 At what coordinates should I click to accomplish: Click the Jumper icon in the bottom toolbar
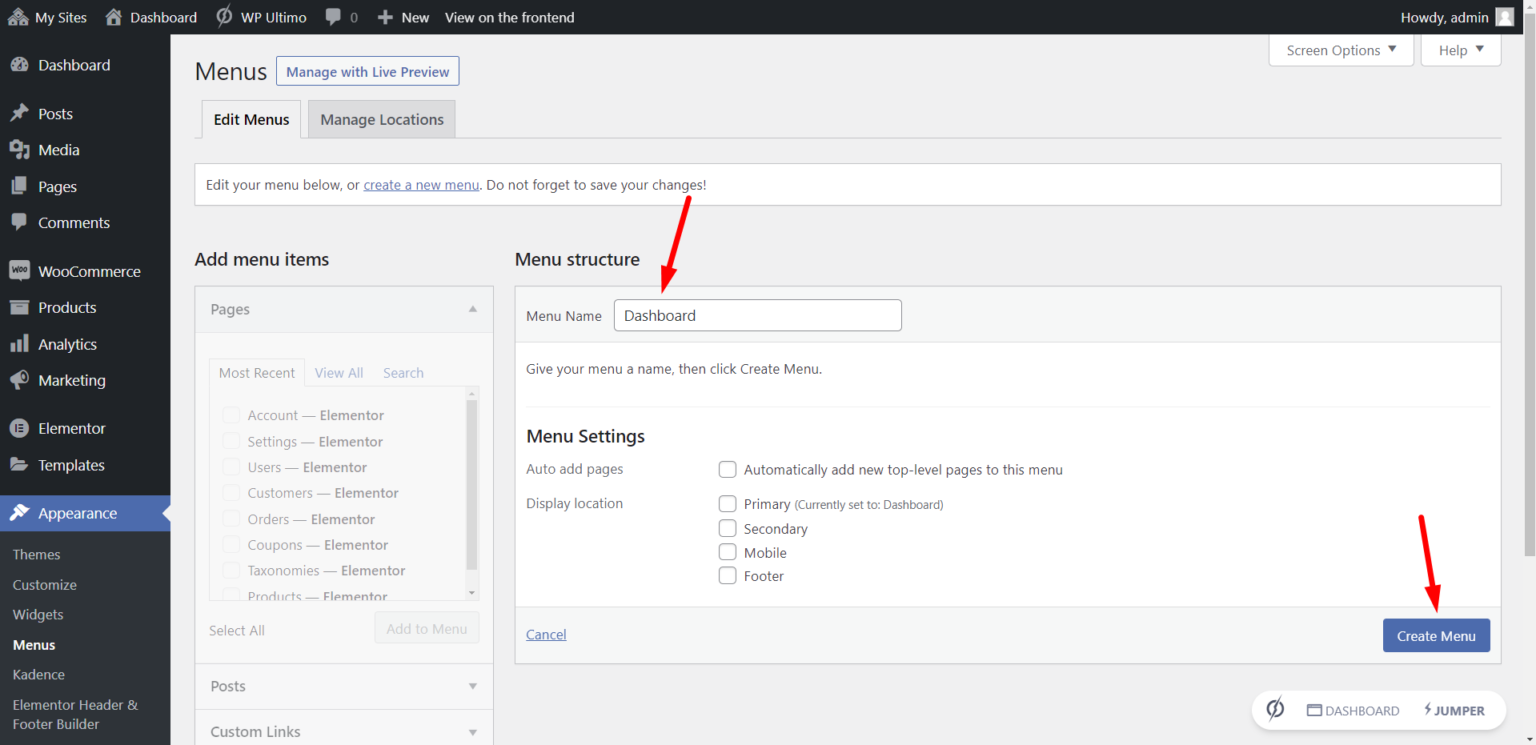pyautogui.click(x=1427, y=710)
